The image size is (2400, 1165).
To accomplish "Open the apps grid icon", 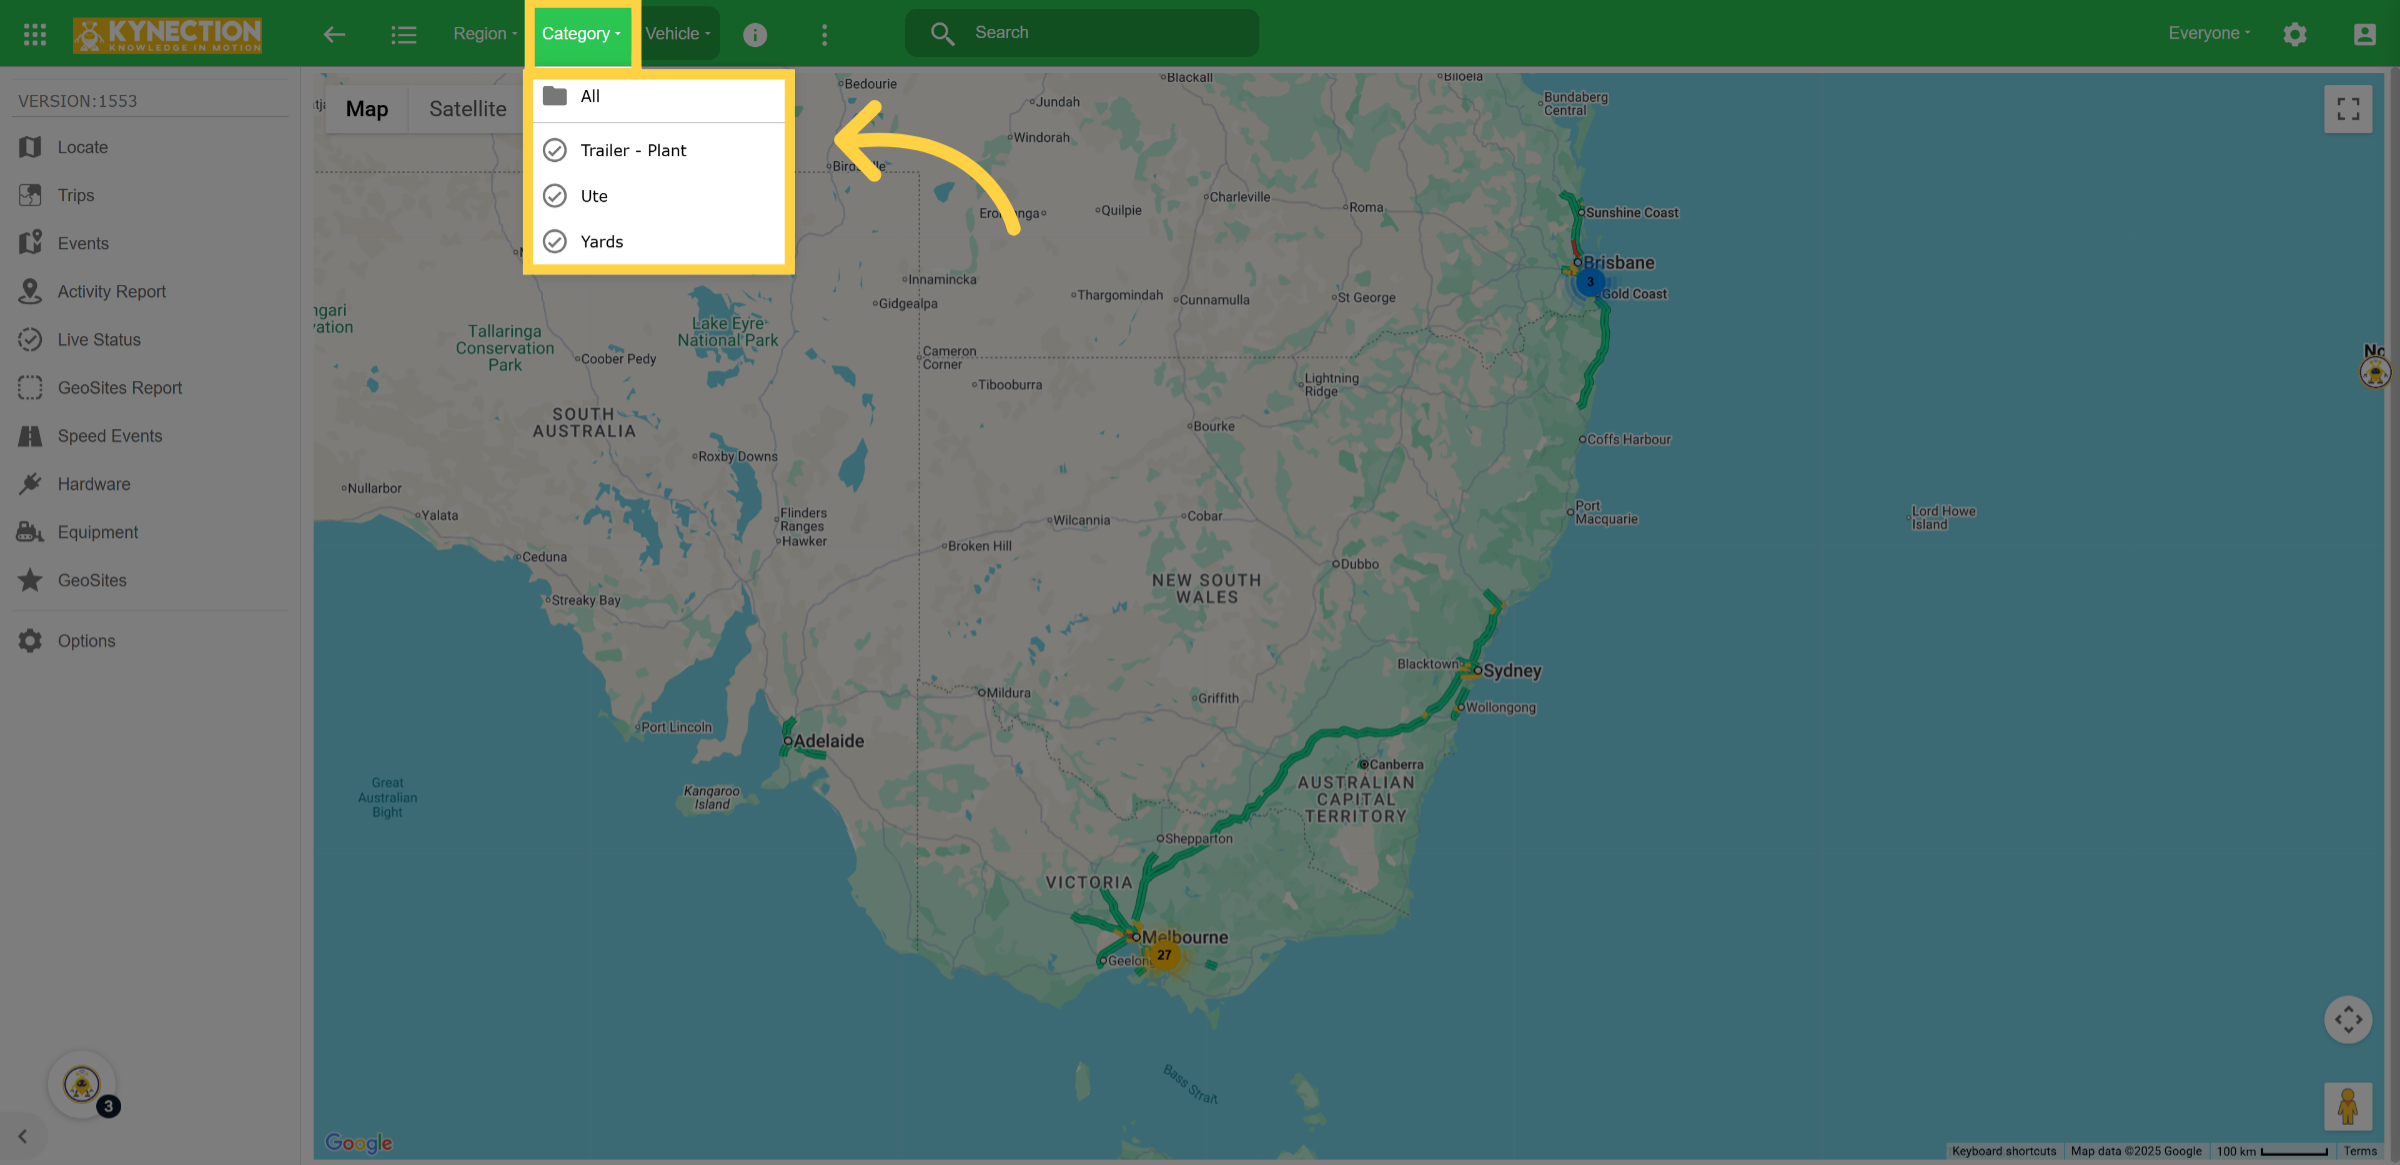I will point(35,34).
